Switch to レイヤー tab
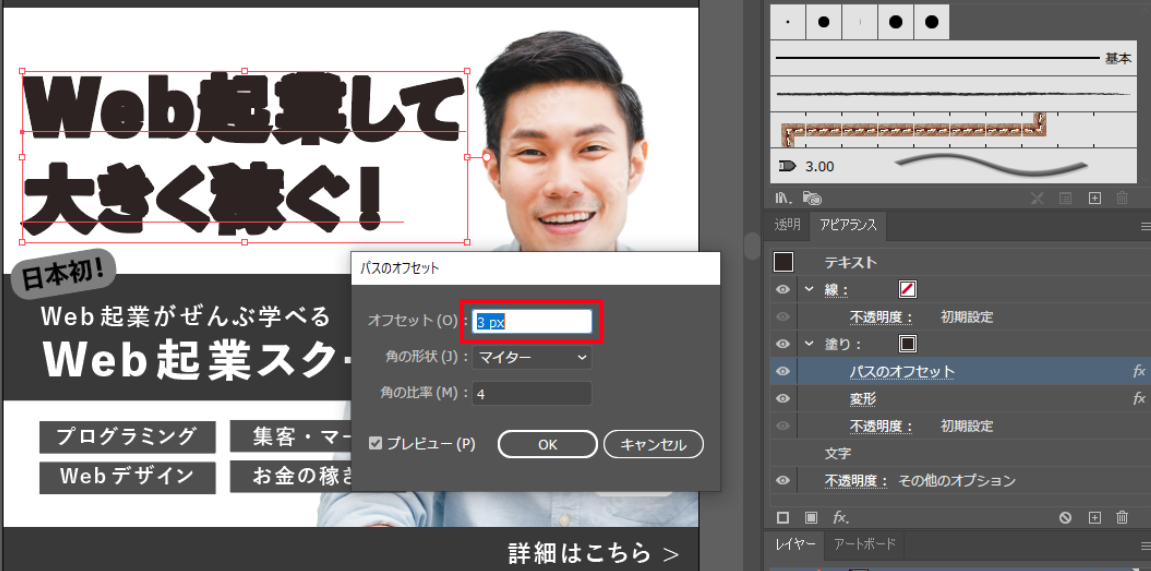This screenshot has height=571, width=1151. click(x=794, y=545)
